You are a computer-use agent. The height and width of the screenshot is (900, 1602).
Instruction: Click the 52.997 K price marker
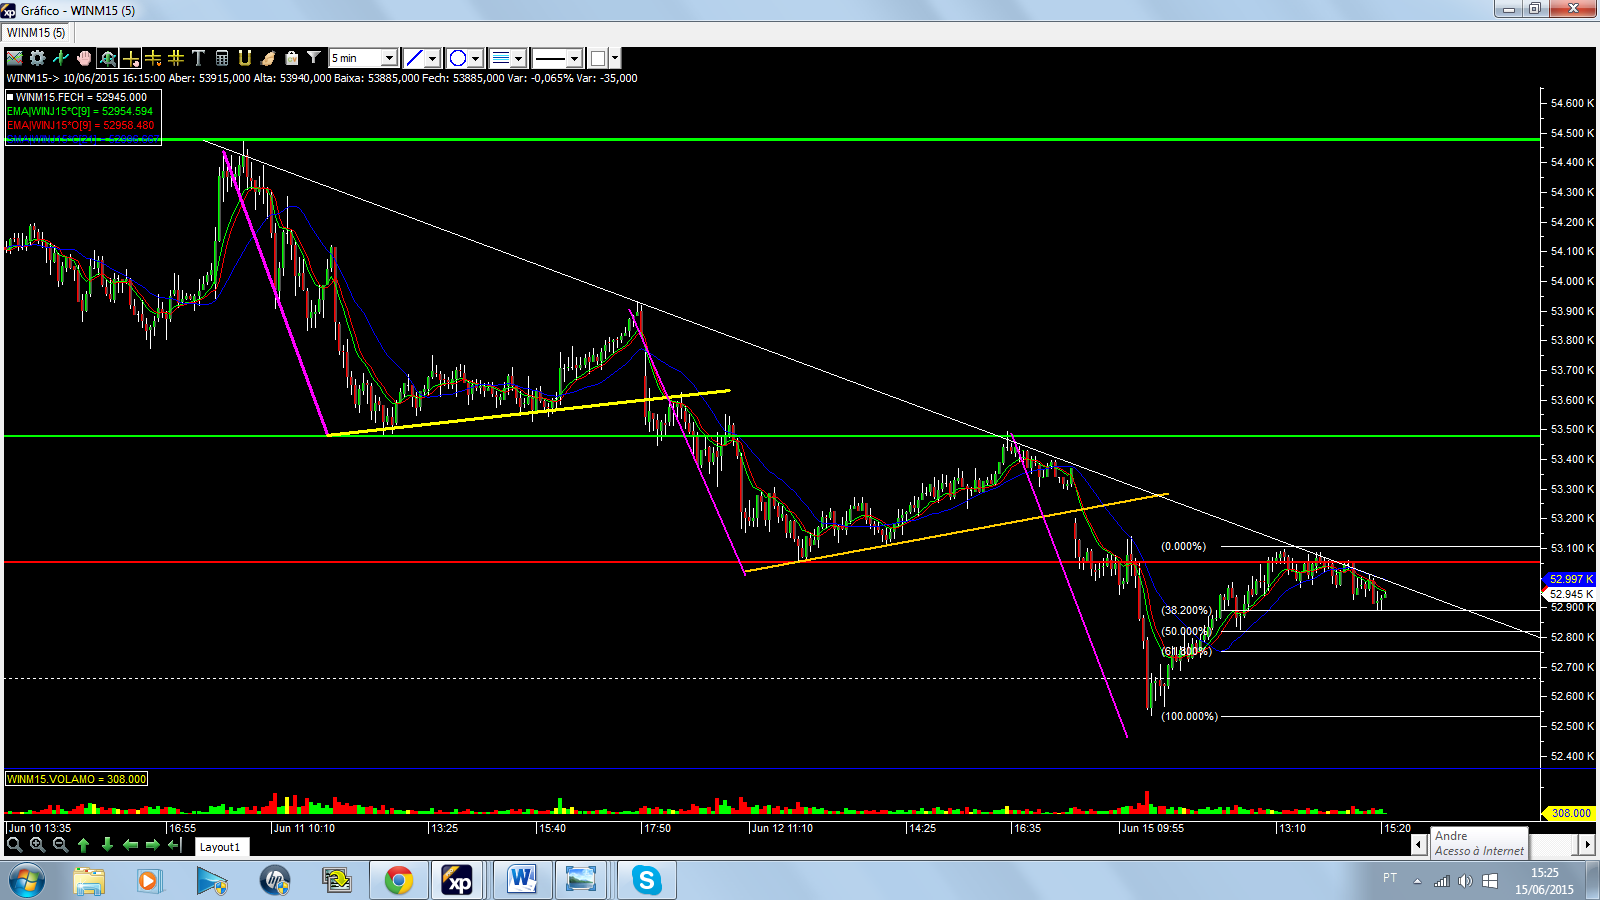(x=1571, y=579)
